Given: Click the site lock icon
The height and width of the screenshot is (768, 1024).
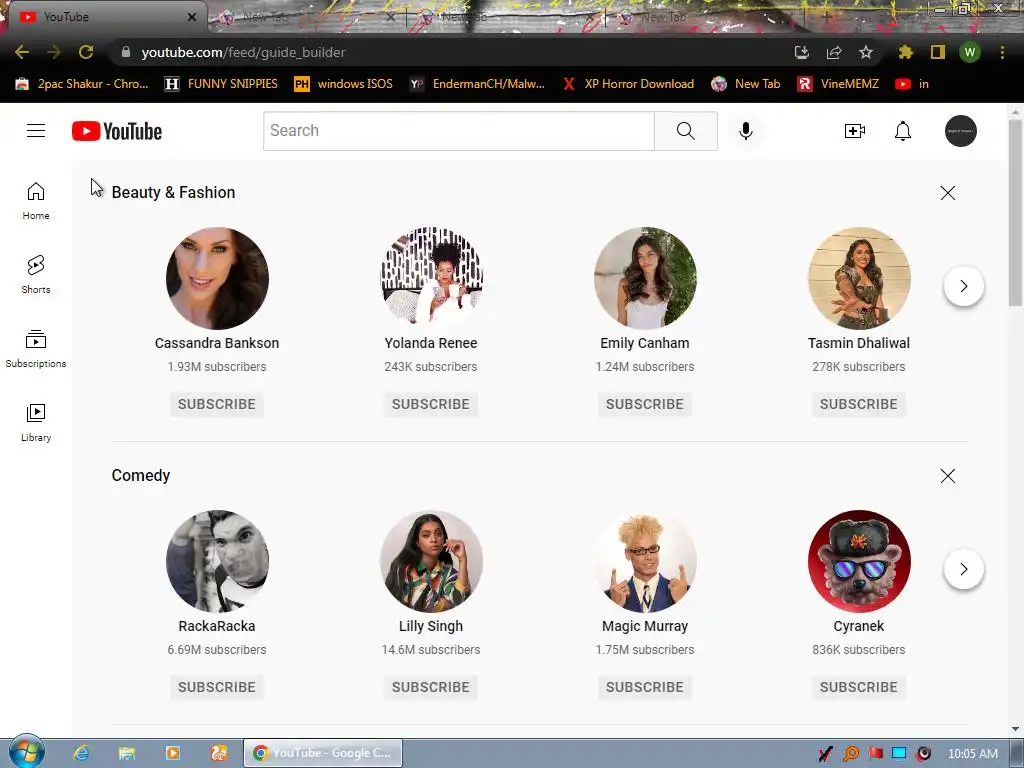Looking at the screenshot, I should (x=125, y=52).
